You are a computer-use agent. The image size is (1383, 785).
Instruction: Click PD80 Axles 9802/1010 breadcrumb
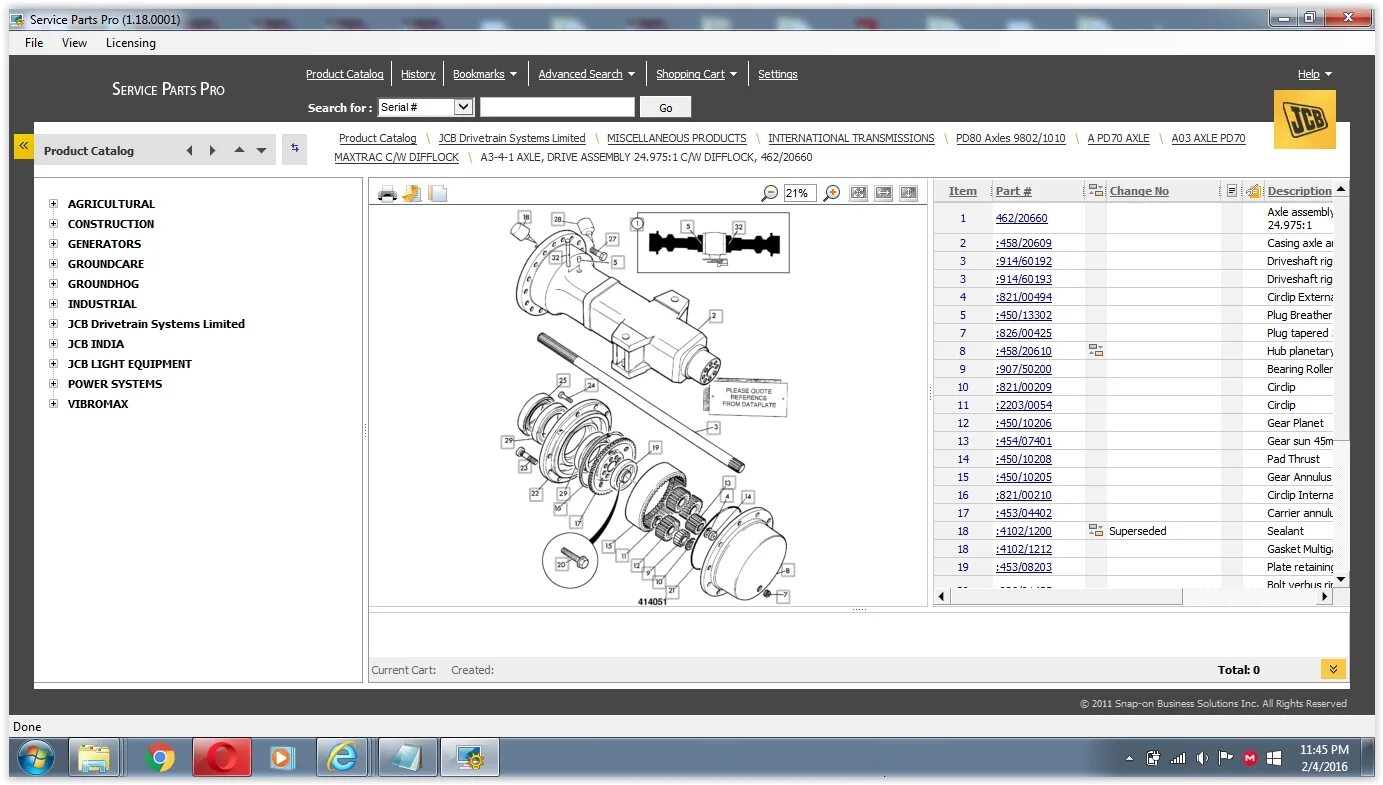pyautogui.click(x=1011, y=138)
